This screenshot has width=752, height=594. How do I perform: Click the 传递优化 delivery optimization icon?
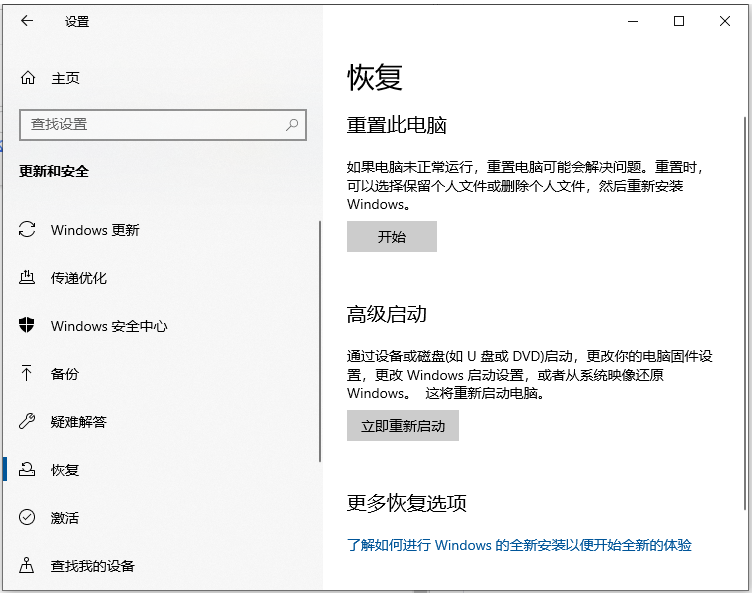28,278
